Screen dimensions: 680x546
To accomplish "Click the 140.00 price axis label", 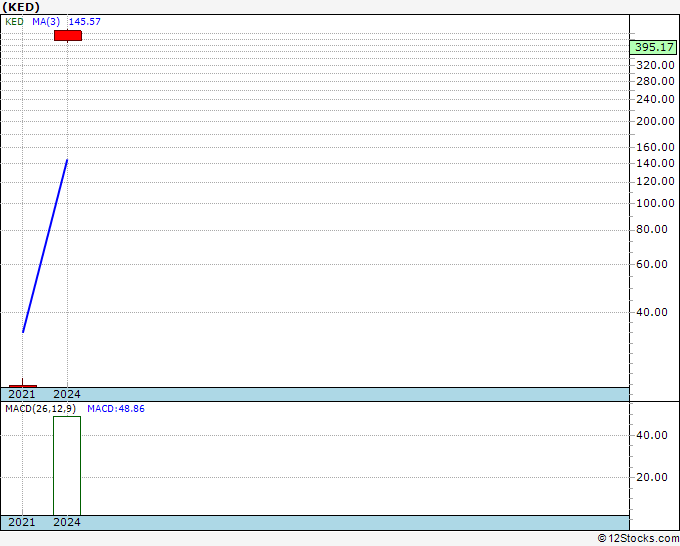I will [655, 163].
